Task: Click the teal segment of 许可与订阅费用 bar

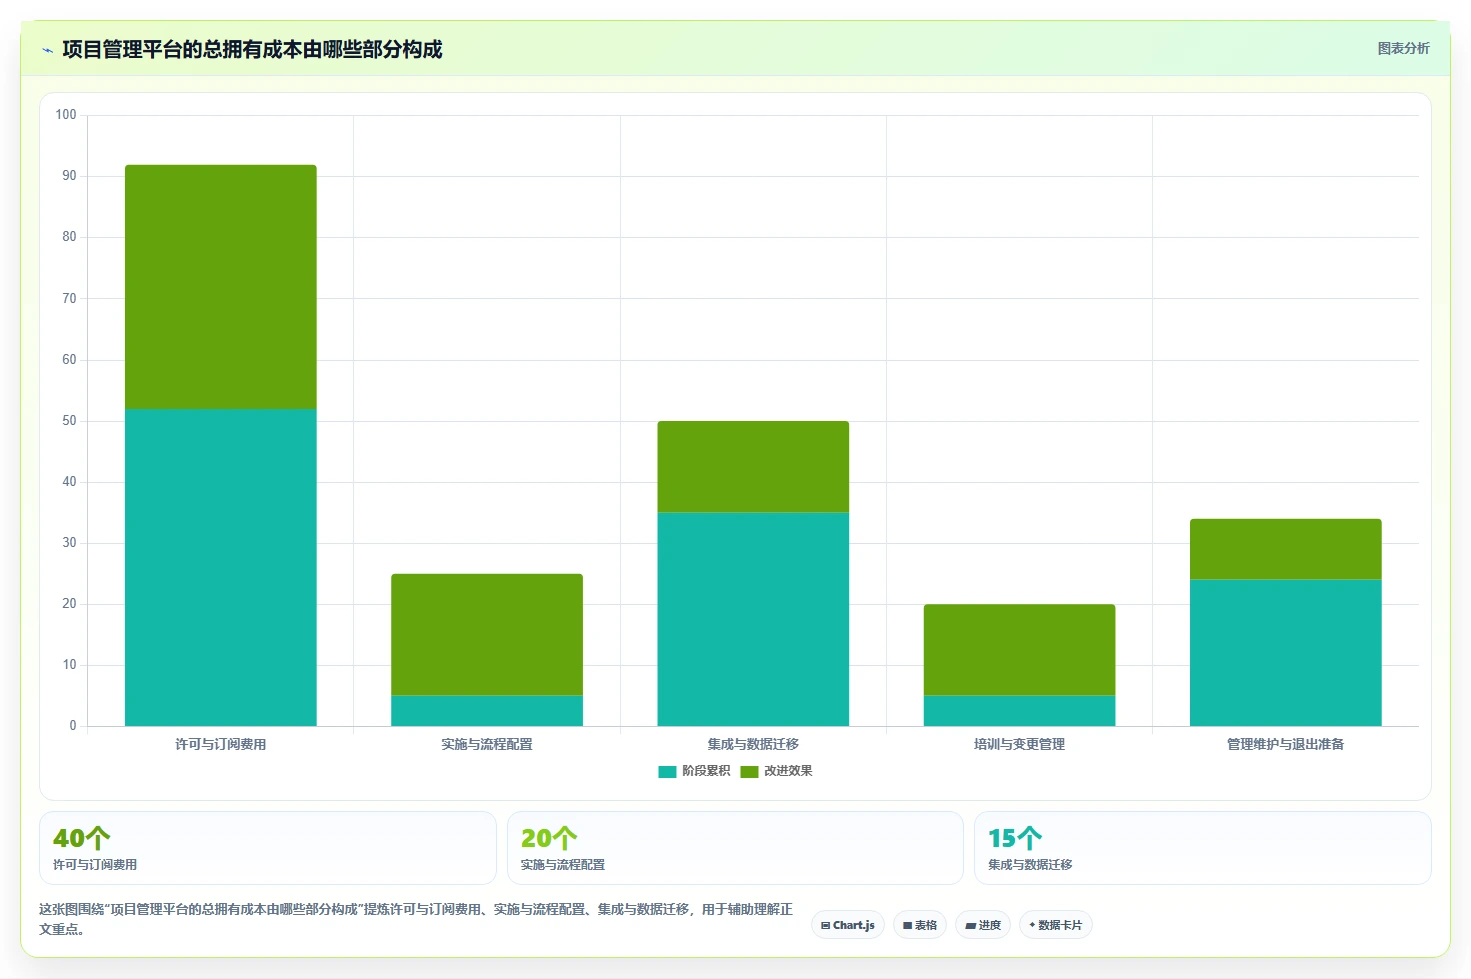Action: point(221,567)
